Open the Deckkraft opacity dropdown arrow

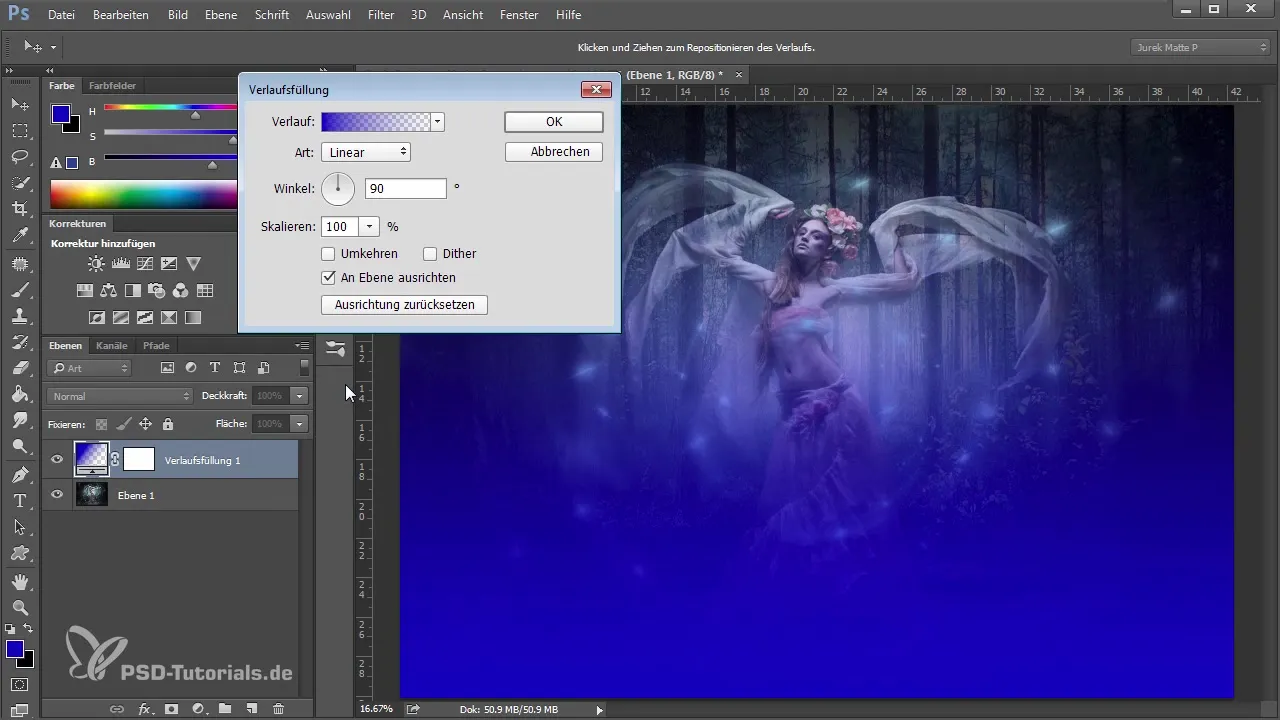pyautogui.click(x=299, y=396)
